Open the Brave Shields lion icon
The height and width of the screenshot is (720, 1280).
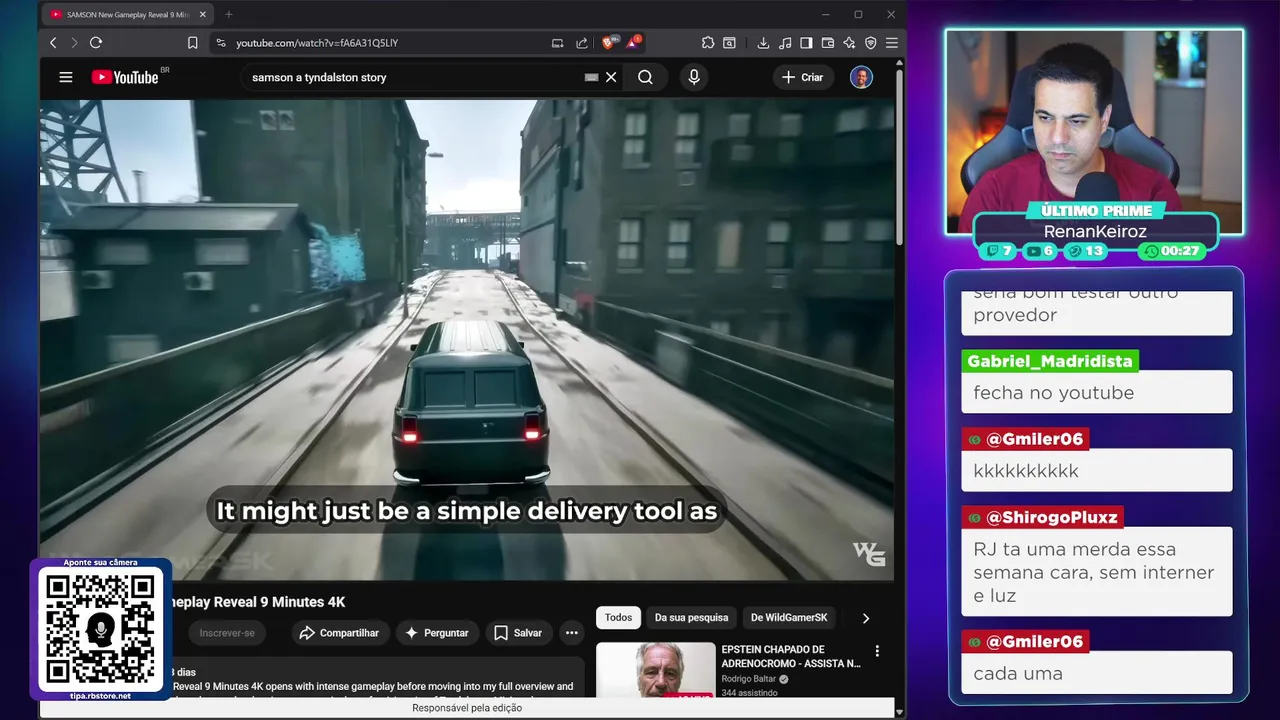click(x=608, y=43)
